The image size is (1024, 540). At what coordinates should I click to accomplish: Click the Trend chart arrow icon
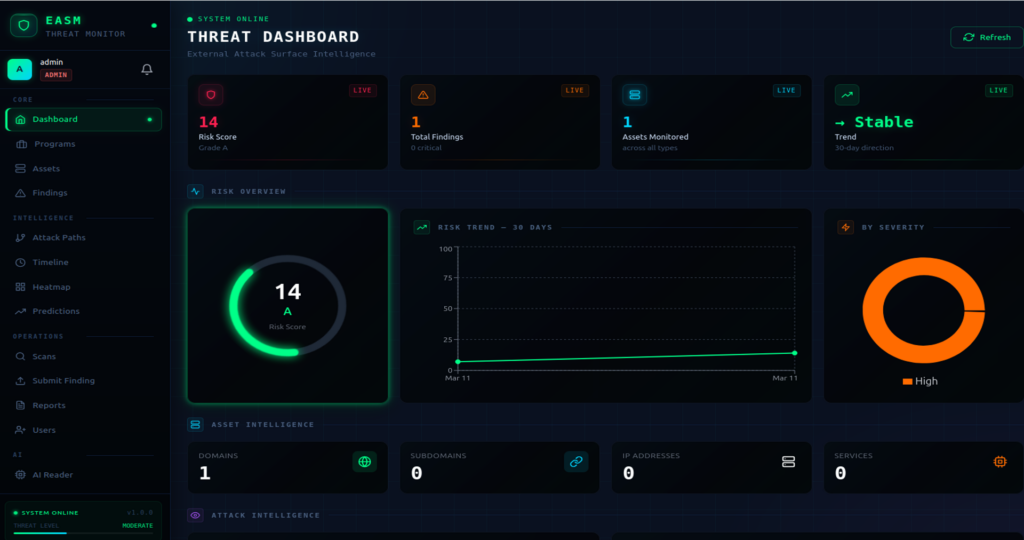click(x=847, y=95)
